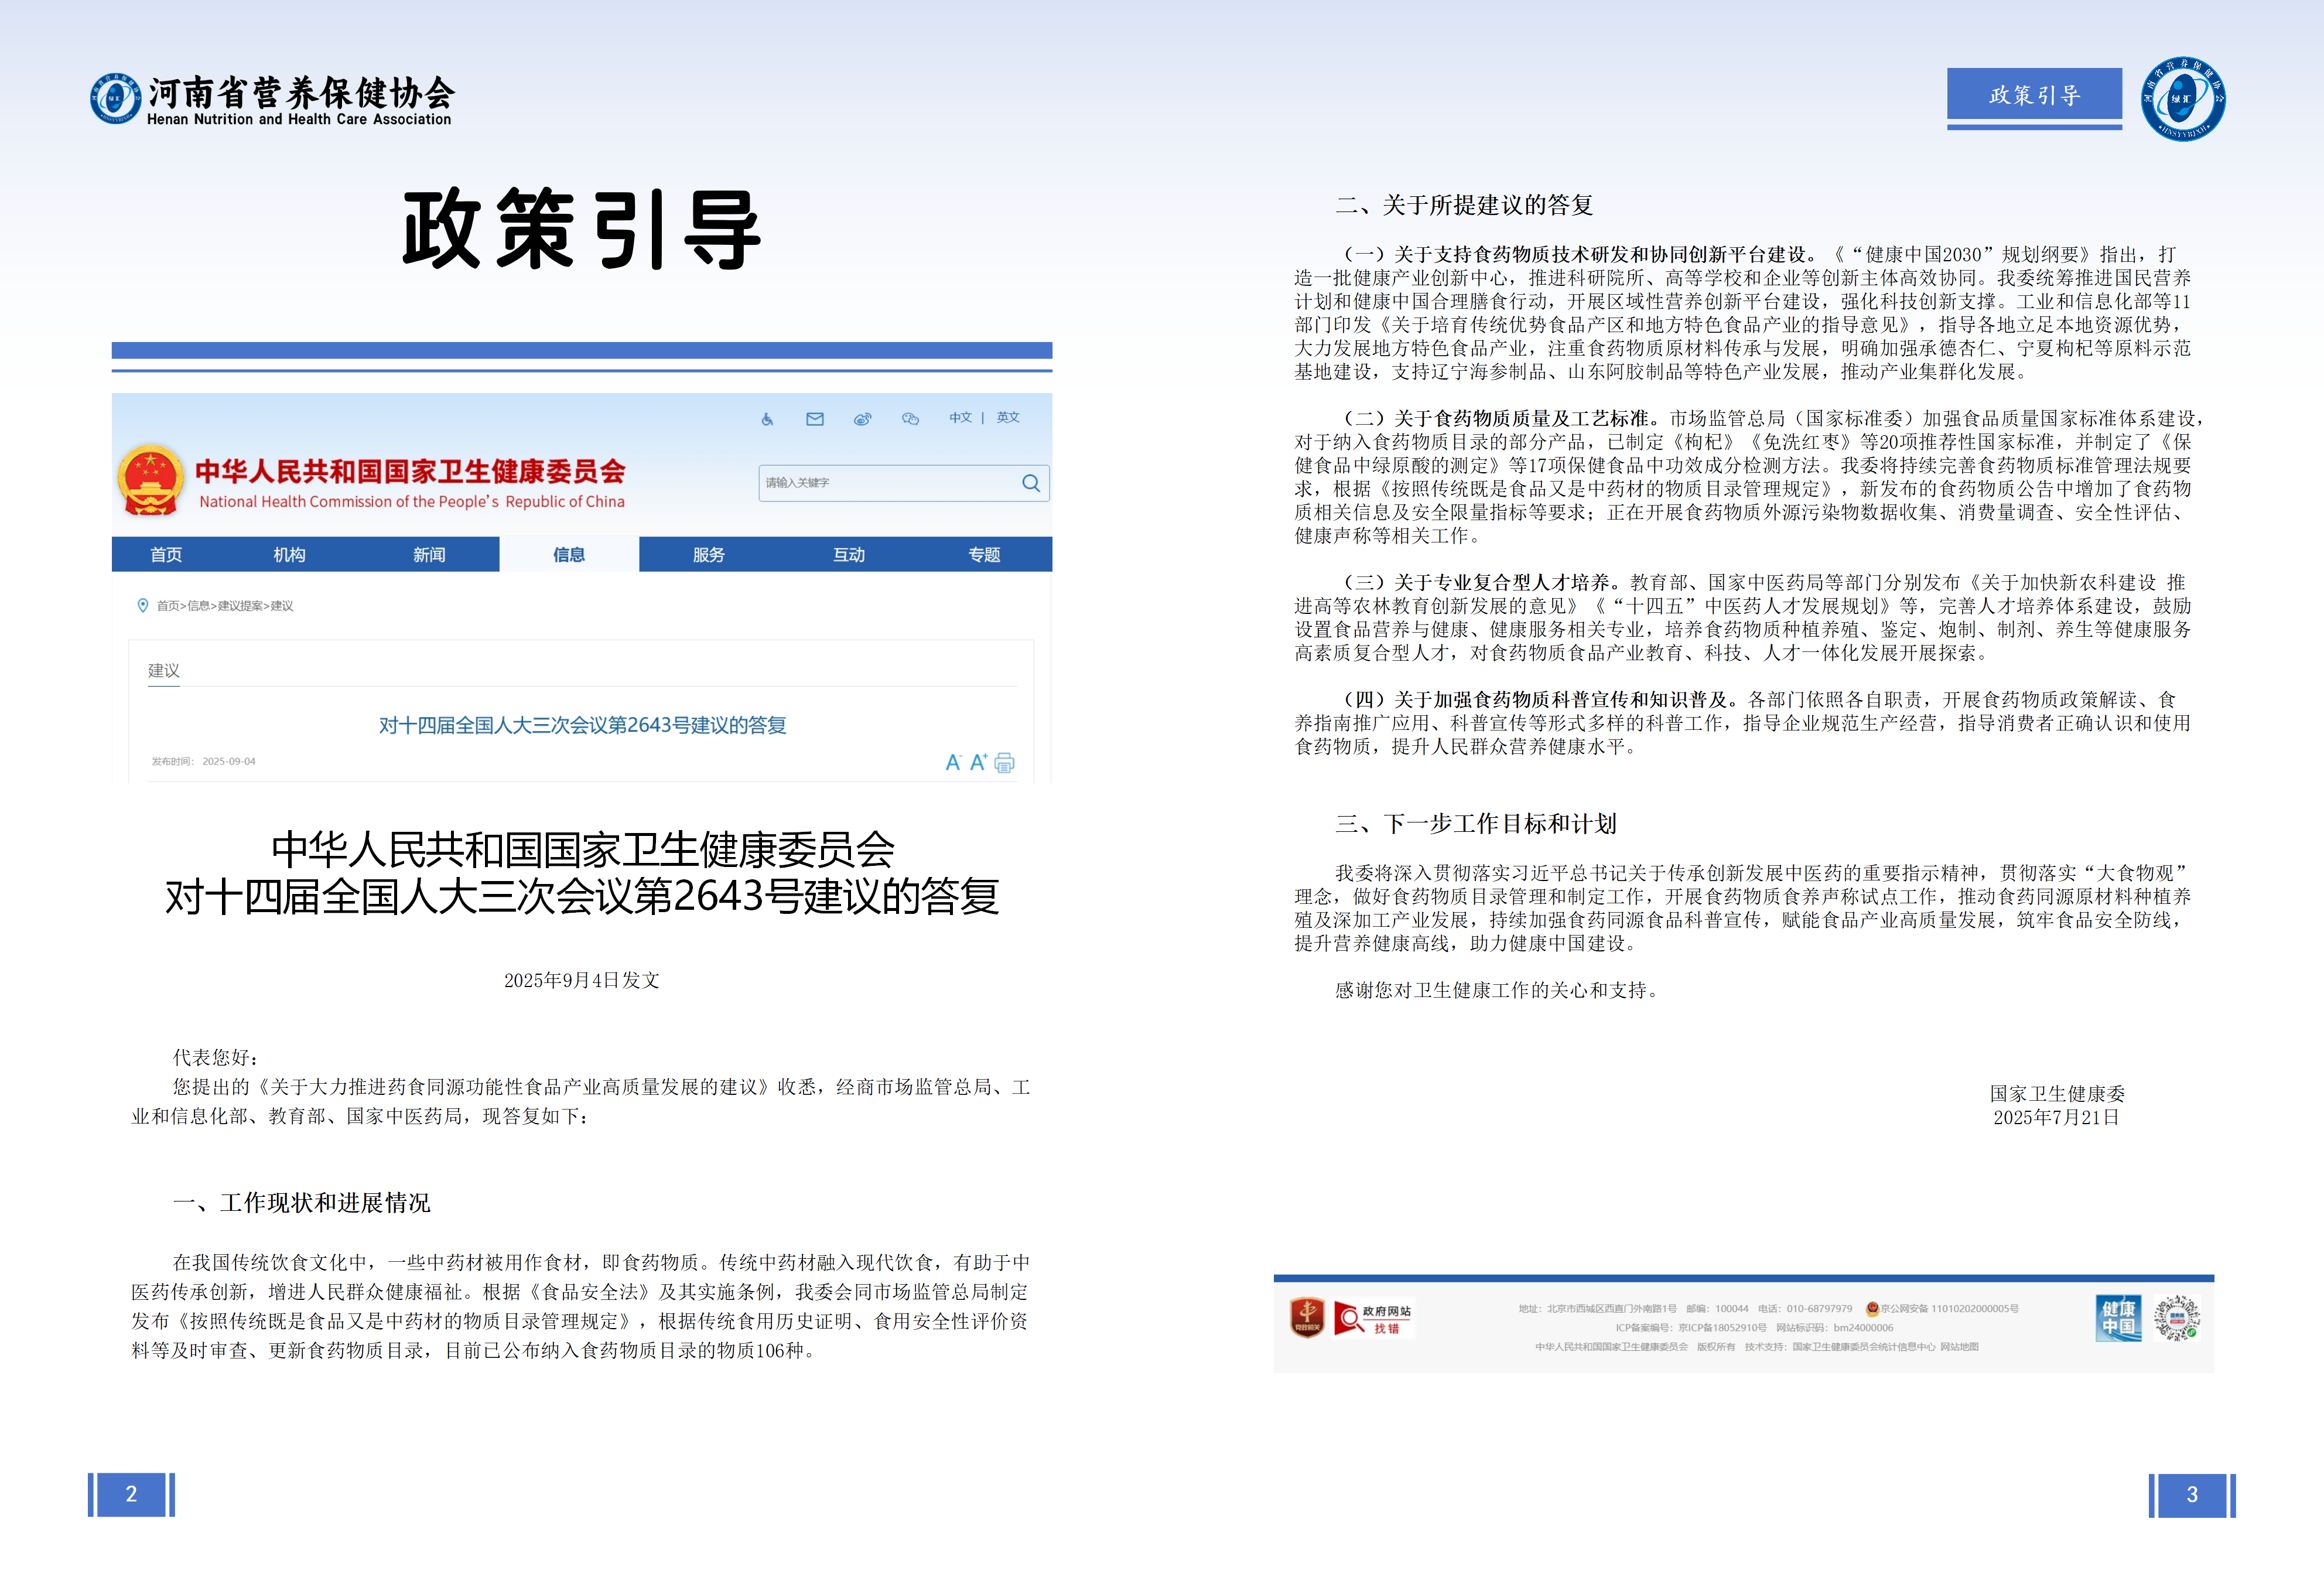Increase font size with the A⁺ control
Image resolution: width=2324 pixels, height=1577 pixels.
[978, 762]
